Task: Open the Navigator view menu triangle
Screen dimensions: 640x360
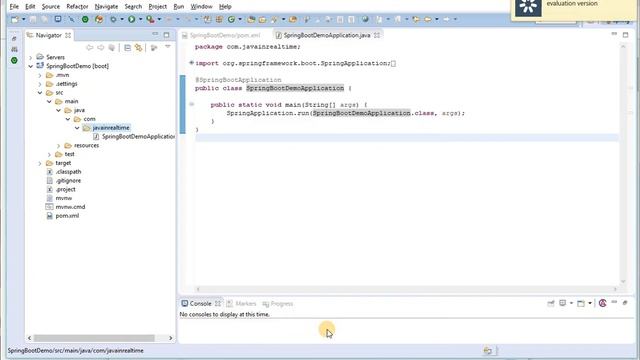Action: click(x=168, y=47)
